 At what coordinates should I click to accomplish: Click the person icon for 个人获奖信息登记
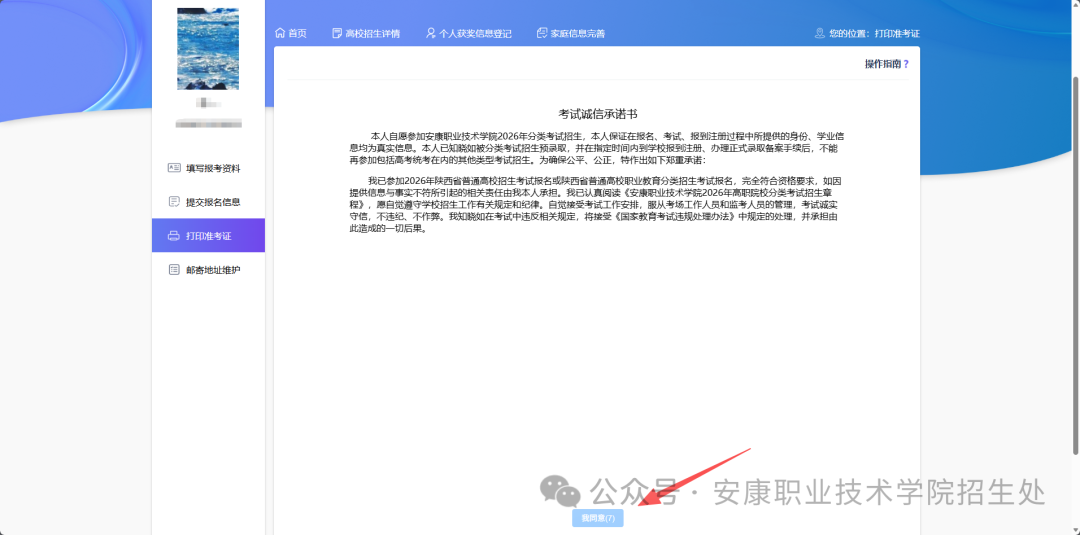point(431,33)
